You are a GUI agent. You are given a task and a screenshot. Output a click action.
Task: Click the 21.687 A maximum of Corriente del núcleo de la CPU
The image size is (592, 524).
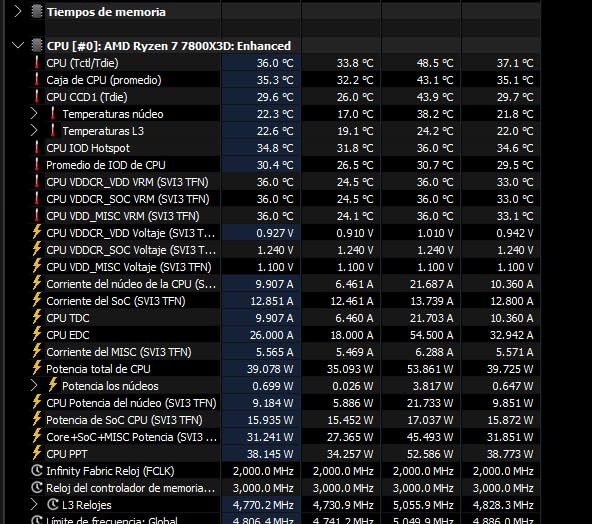pos(432,284)
